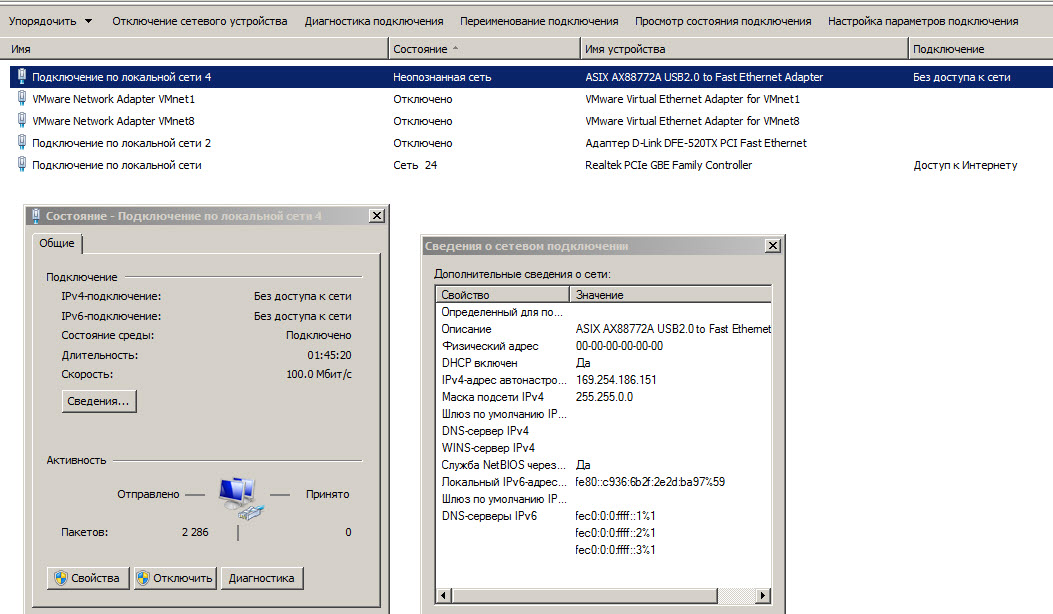Screen dimensions: 1053x614
Task: Open the Упорядочить dropdown menu
Action: pyautogui.click(x=50, y=21)
